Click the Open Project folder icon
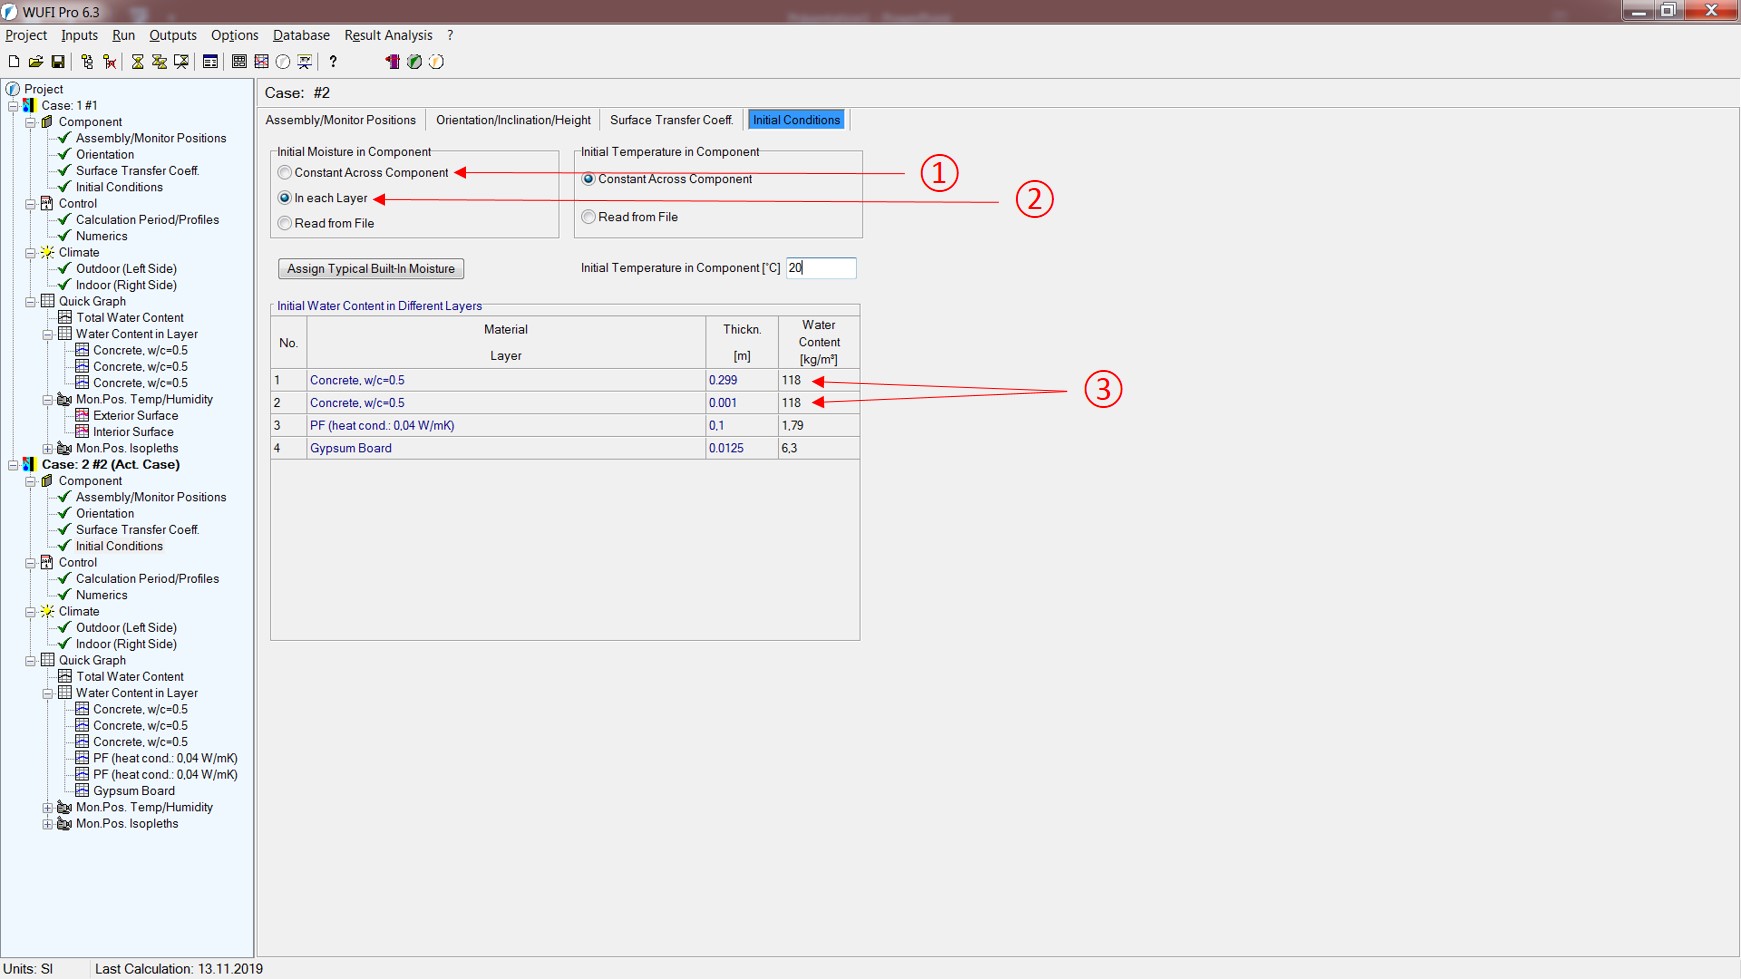 coord(36,62)
